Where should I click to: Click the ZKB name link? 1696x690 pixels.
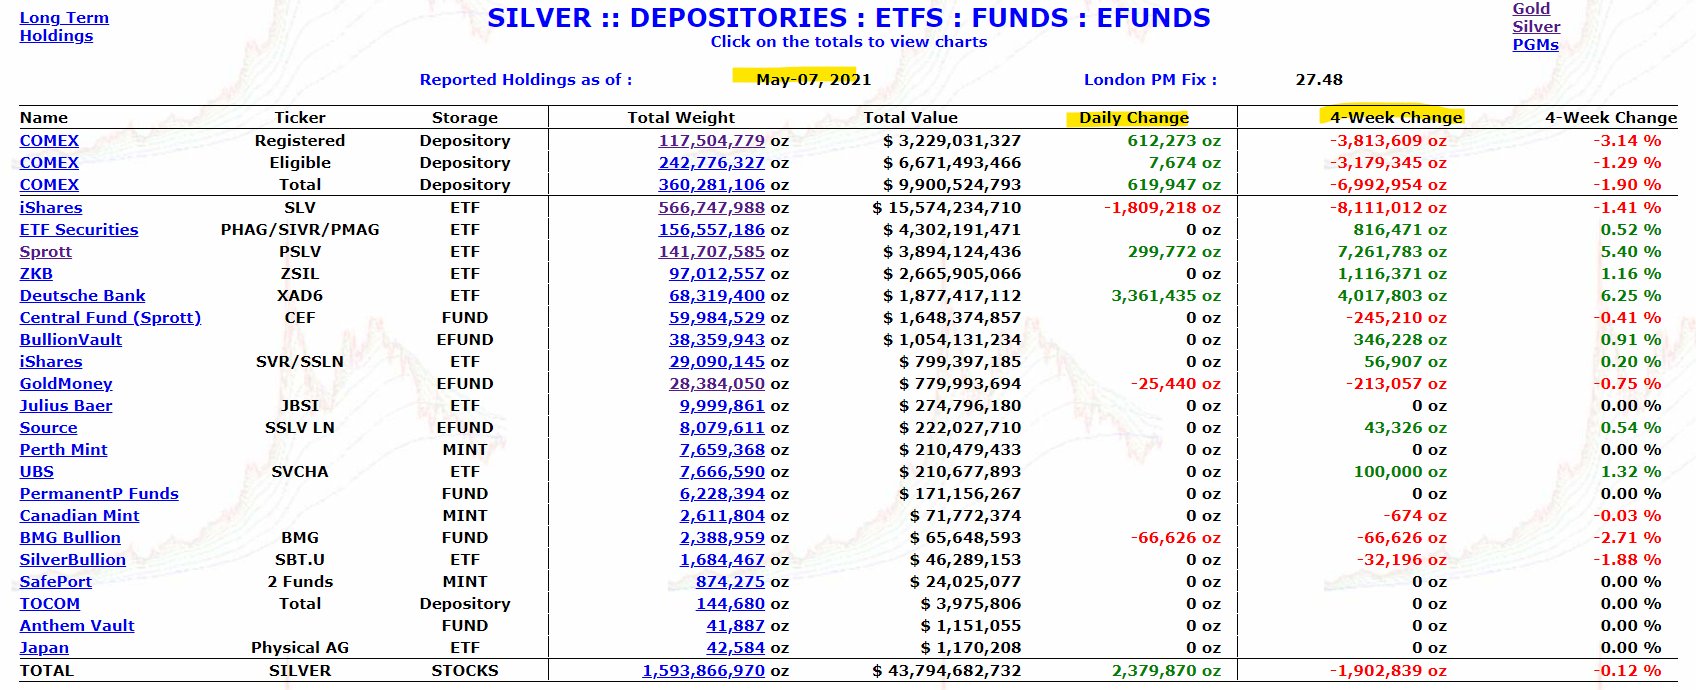point(36,274)
